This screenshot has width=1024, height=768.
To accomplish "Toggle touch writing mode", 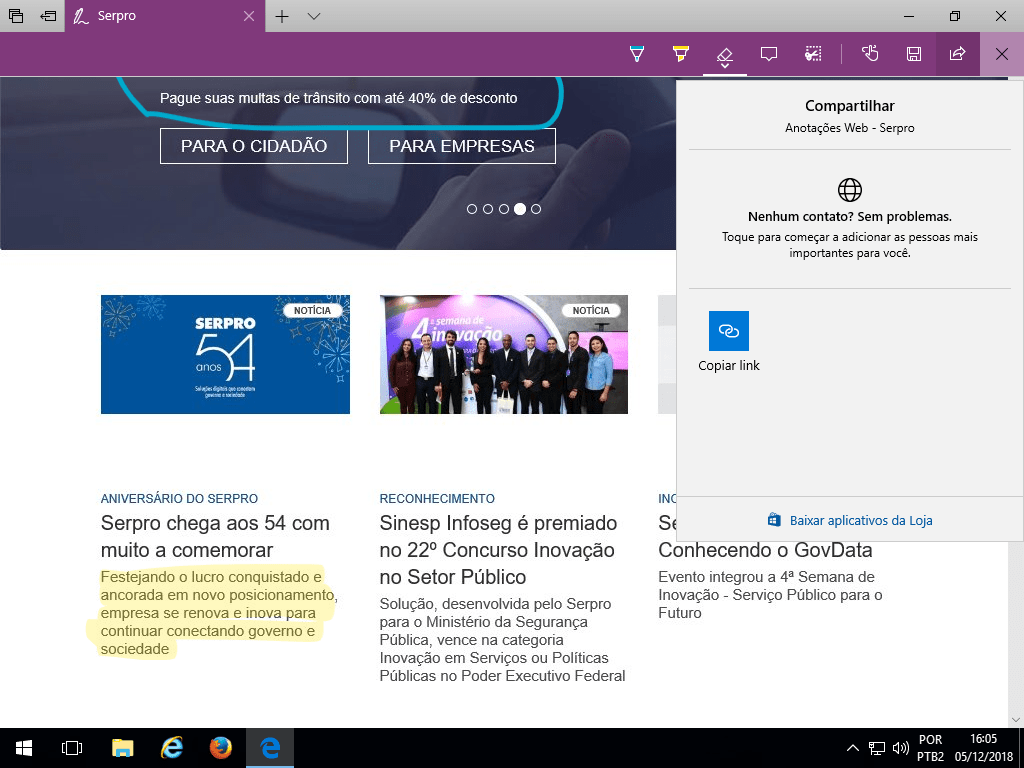I will pyautogui.click(x=870, y=54).
